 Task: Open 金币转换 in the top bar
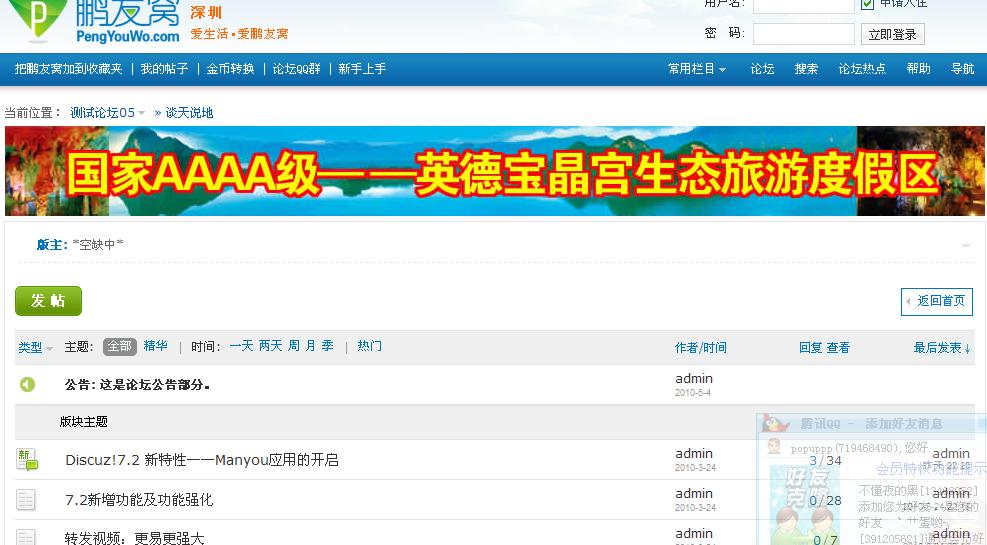click(x=230, y=69)
